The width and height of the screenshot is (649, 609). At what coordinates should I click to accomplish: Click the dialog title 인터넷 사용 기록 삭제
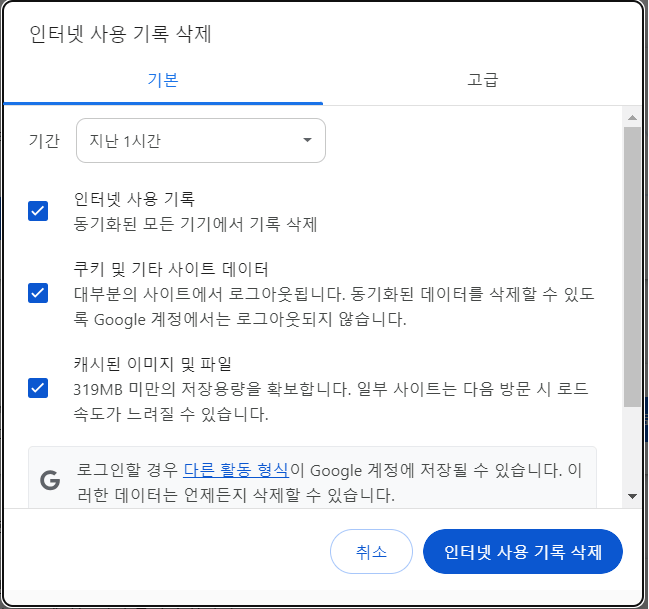pyautogui.click(x=120, y=34)
